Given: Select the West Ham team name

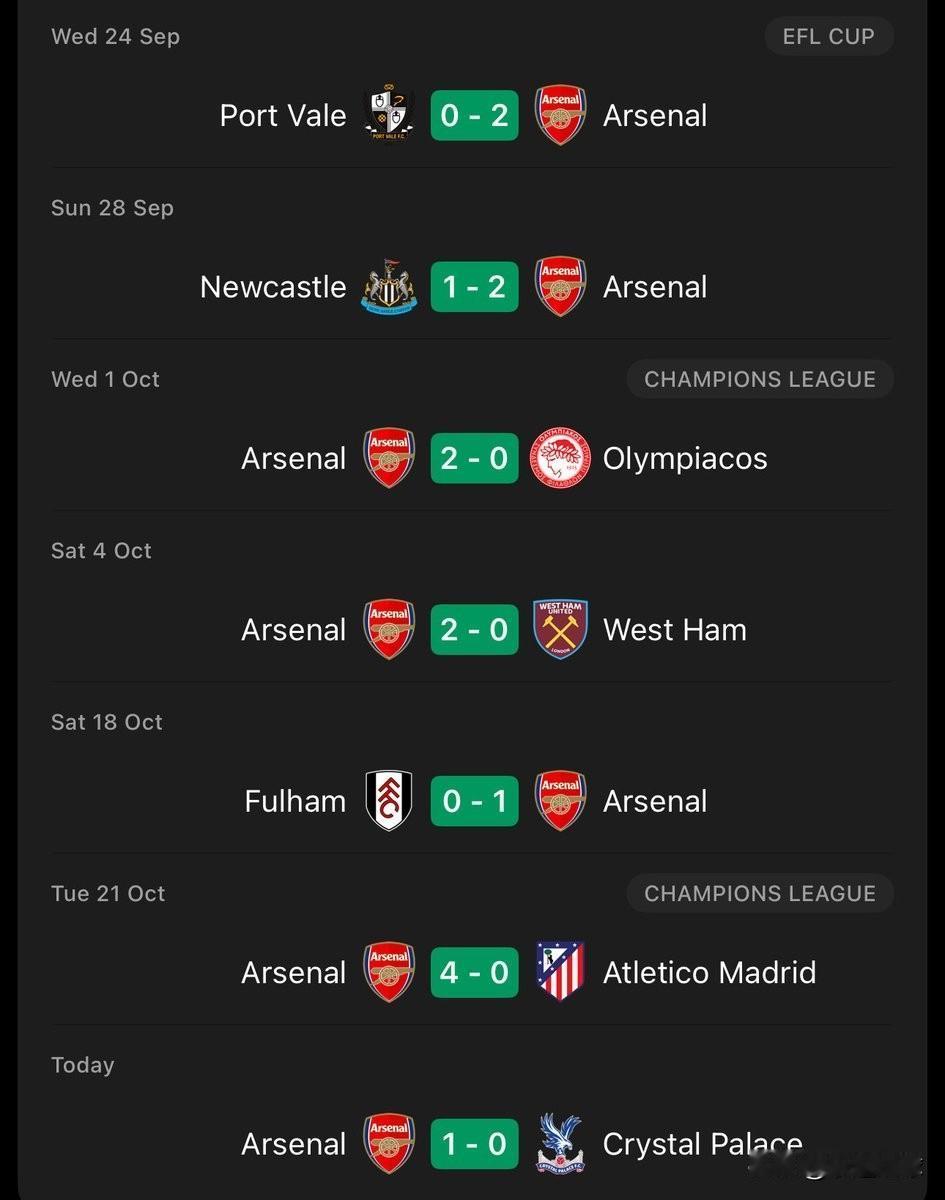Looking at the screenshot, I should tap(675, 630).
